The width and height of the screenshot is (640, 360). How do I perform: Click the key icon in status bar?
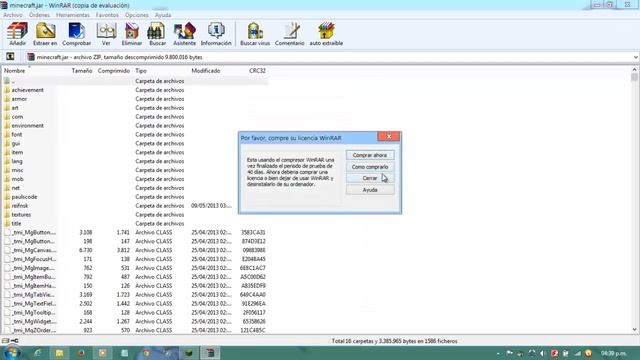15,341
